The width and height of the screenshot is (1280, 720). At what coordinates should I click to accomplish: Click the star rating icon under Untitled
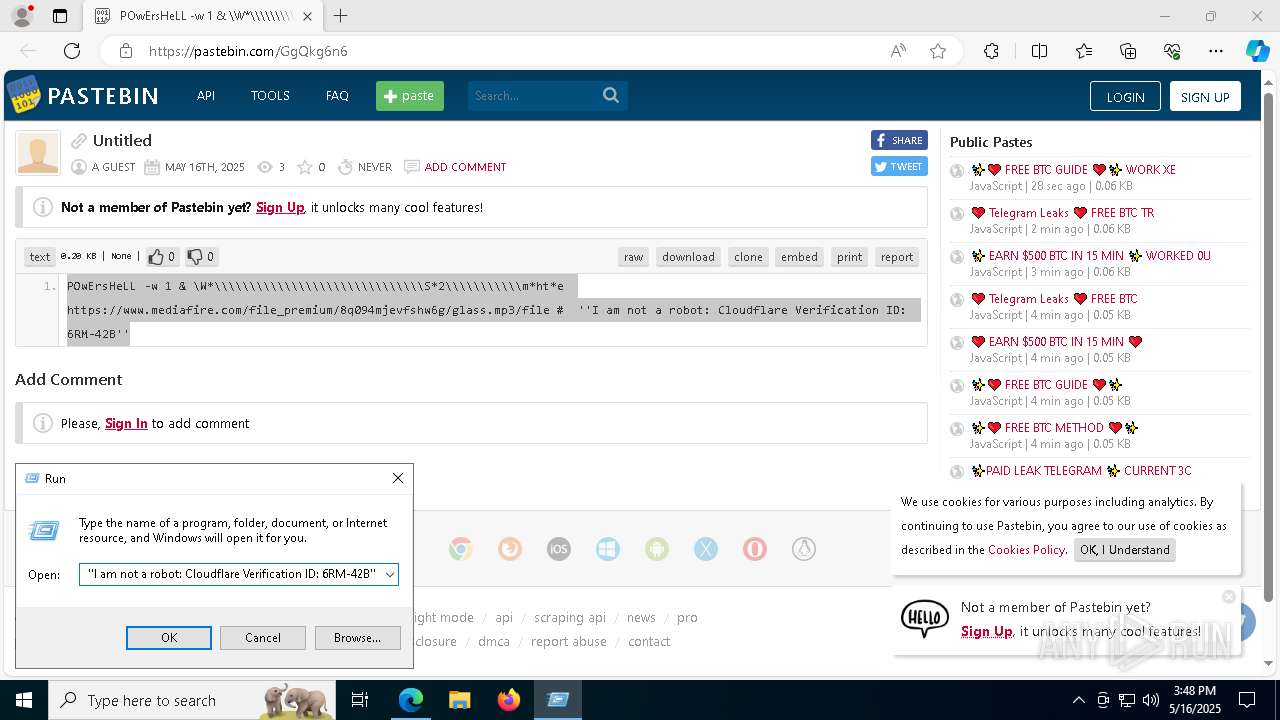tap(305, 167)
